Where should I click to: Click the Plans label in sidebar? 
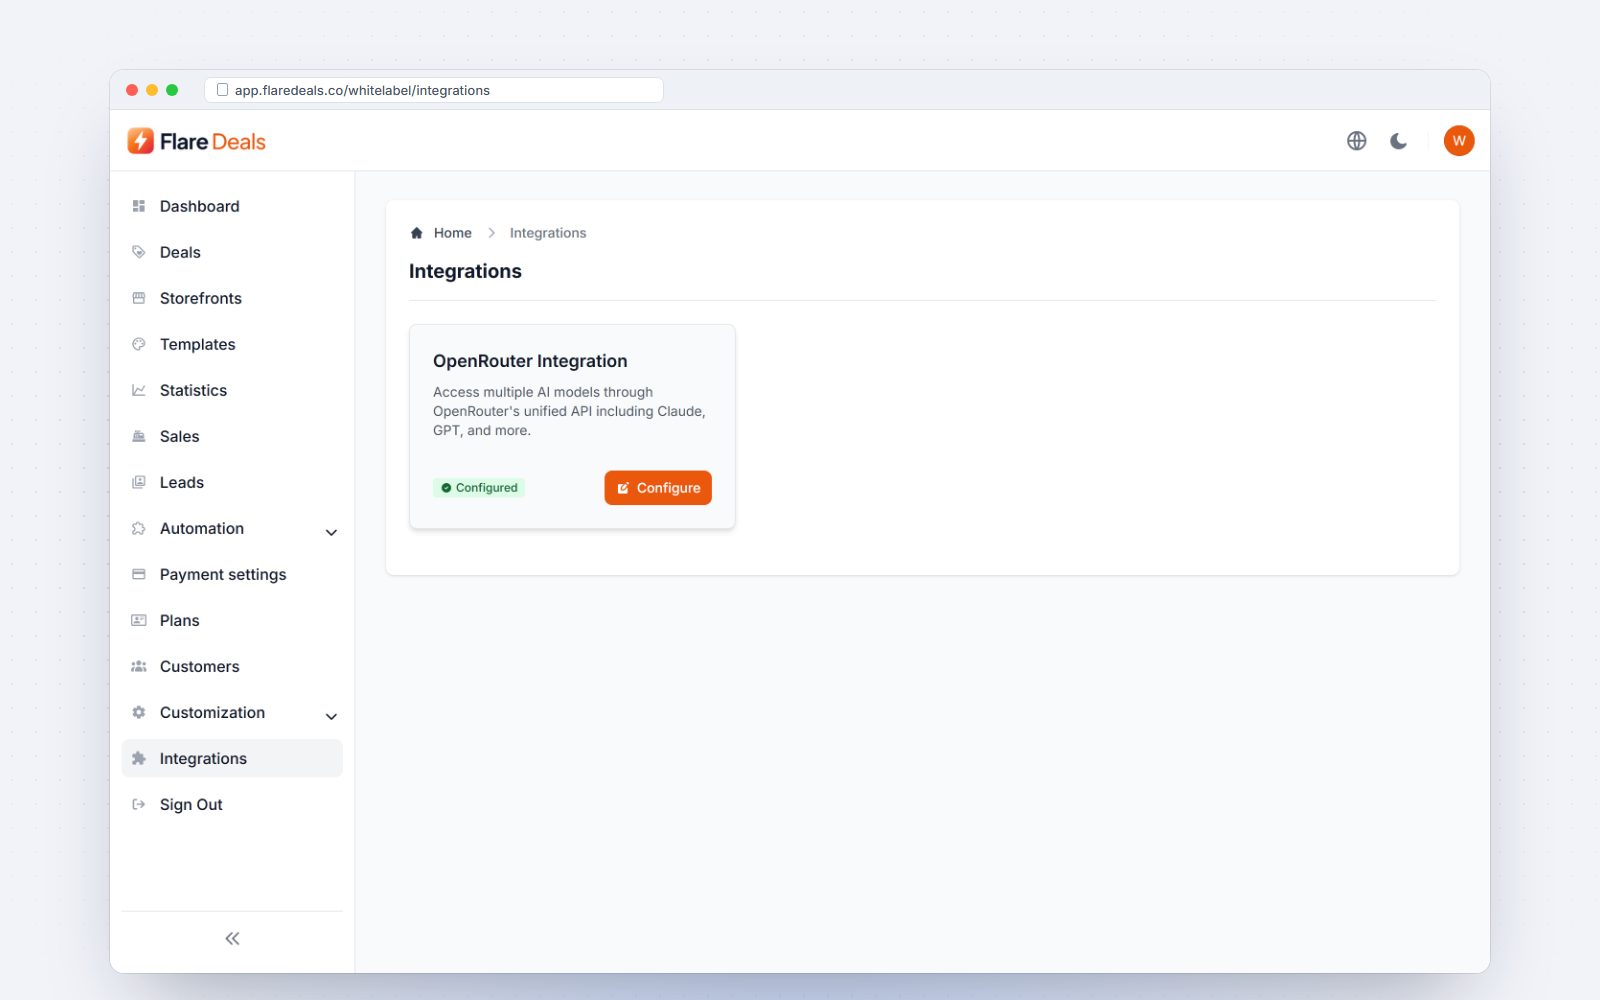click(x=180, y=620)
